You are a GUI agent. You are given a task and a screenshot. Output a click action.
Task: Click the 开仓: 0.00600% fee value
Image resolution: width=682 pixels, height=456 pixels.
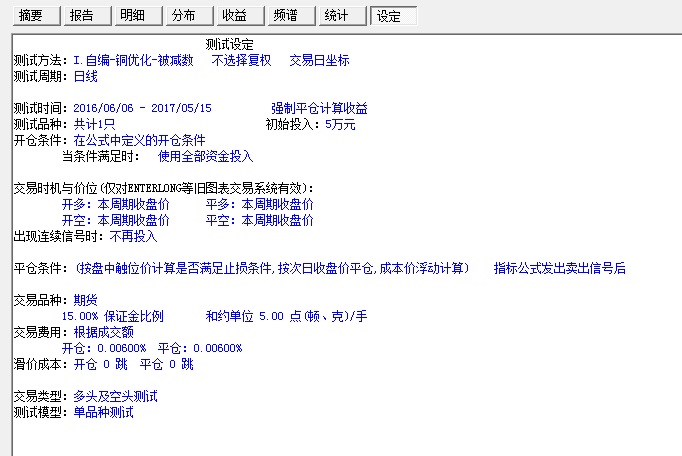(104, 348)
